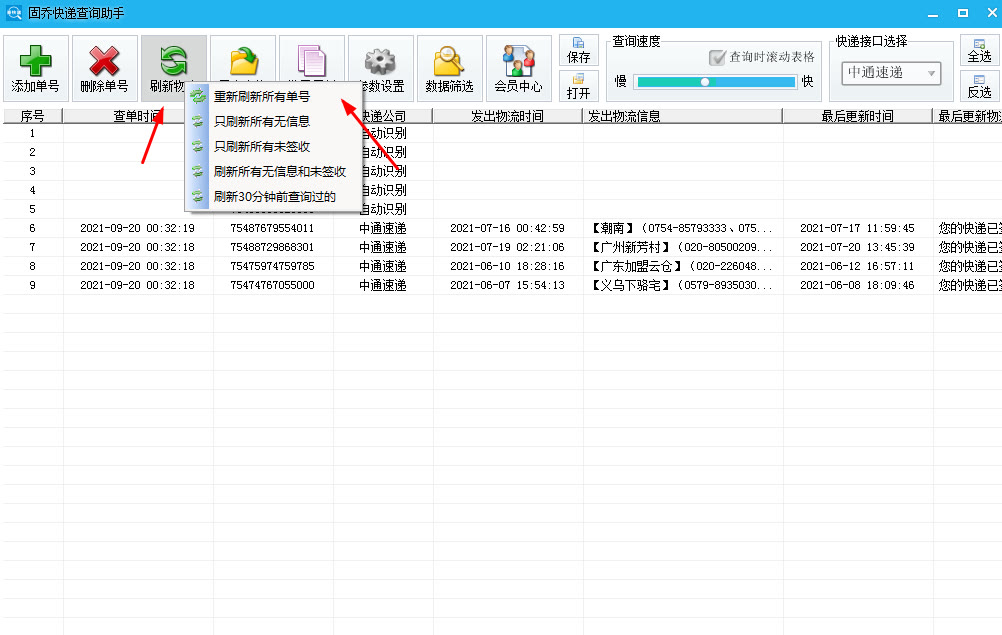The image size is (1002, 635).
Task: Click 中通速递 company cell in row 9
Action: click(x=383, y=285)
